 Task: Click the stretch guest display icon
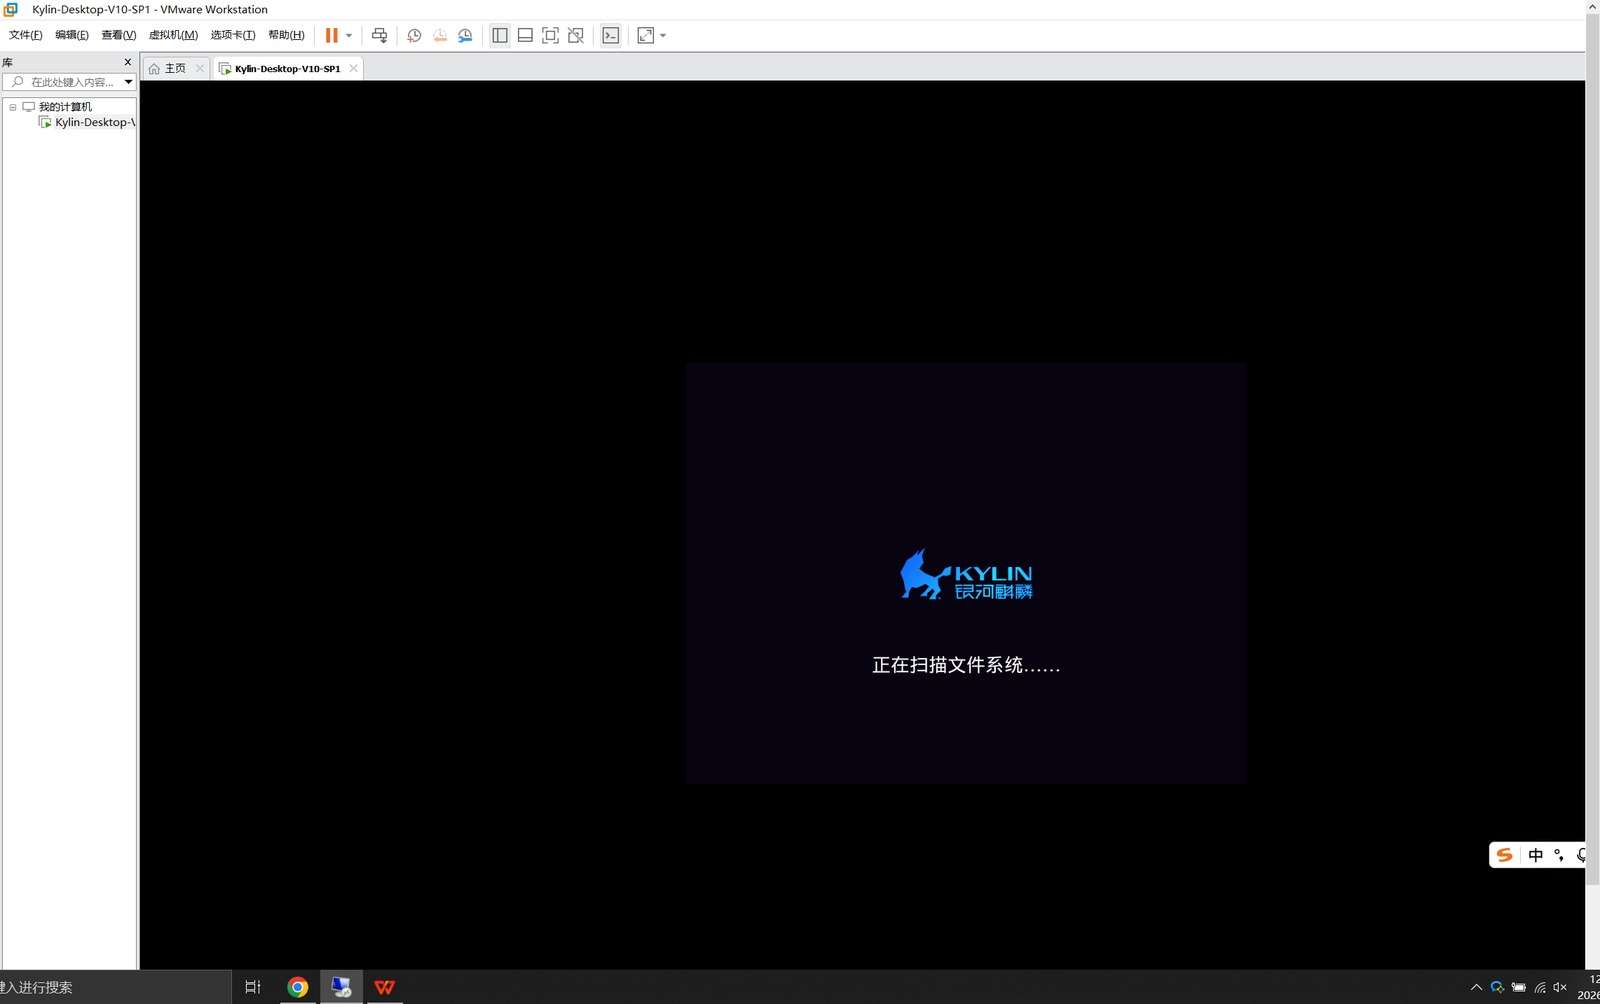(x=646, y=35)
